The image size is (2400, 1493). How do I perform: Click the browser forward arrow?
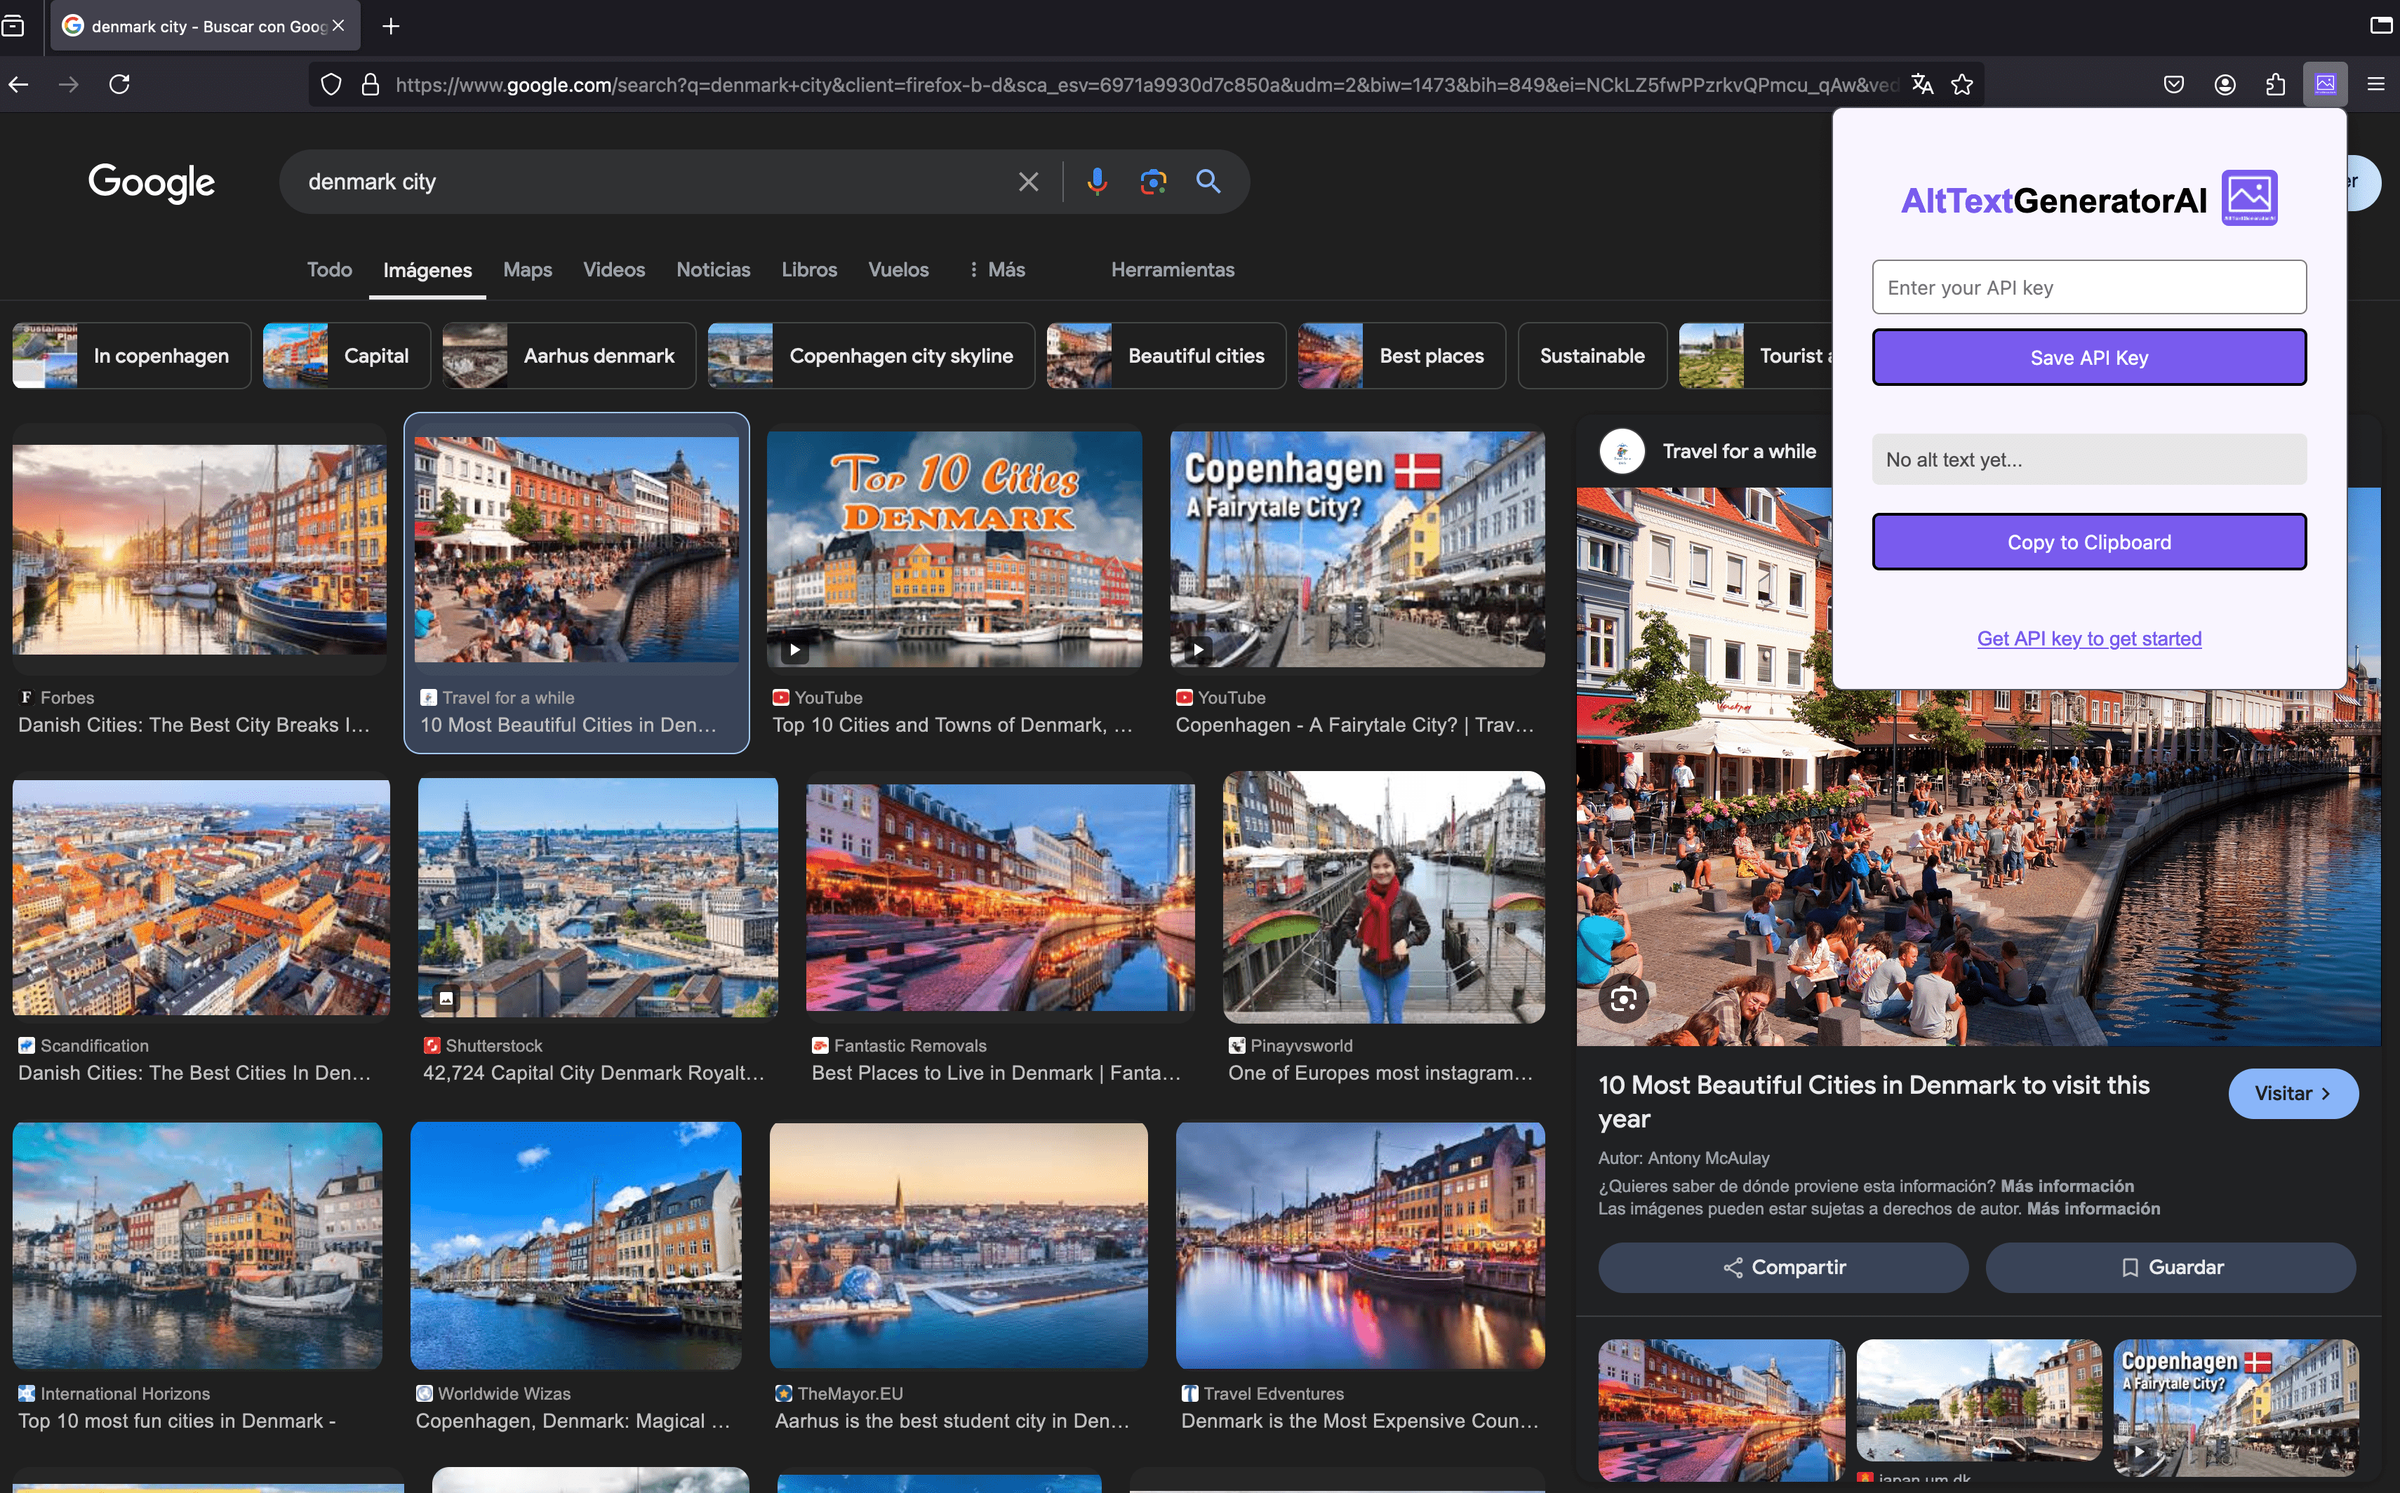pyautogui.click(x=68, y=84)
